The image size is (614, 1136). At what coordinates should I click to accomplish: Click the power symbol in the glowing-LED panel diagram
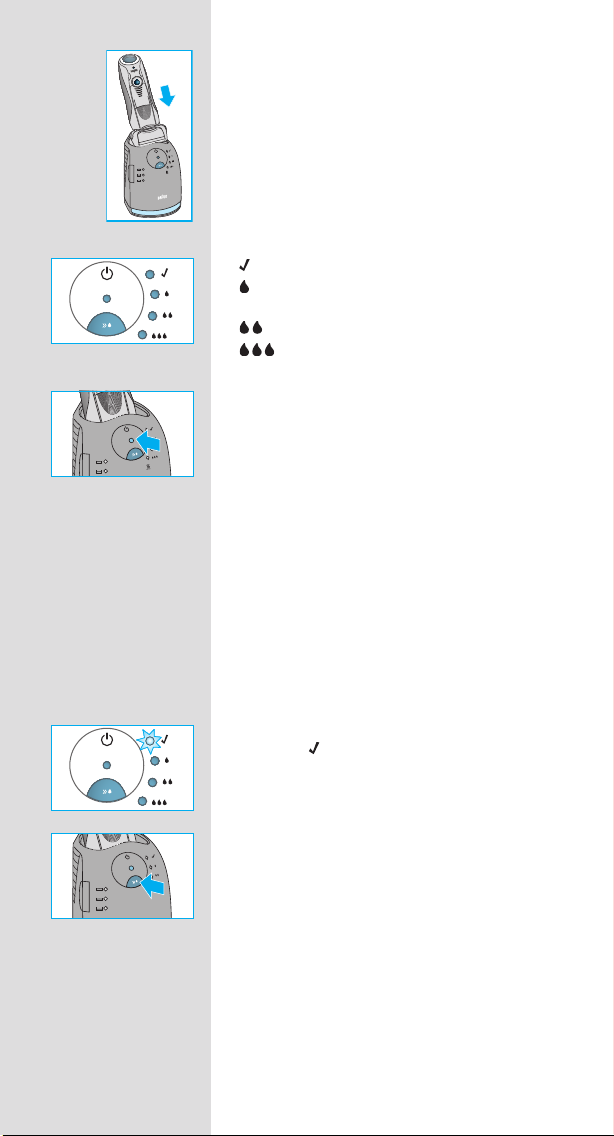point(107,740)
